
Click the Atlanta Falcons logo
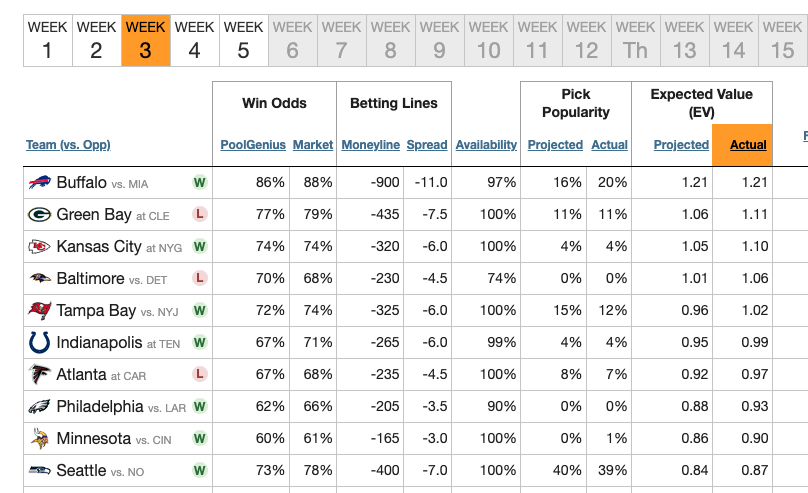coord(40,375)
